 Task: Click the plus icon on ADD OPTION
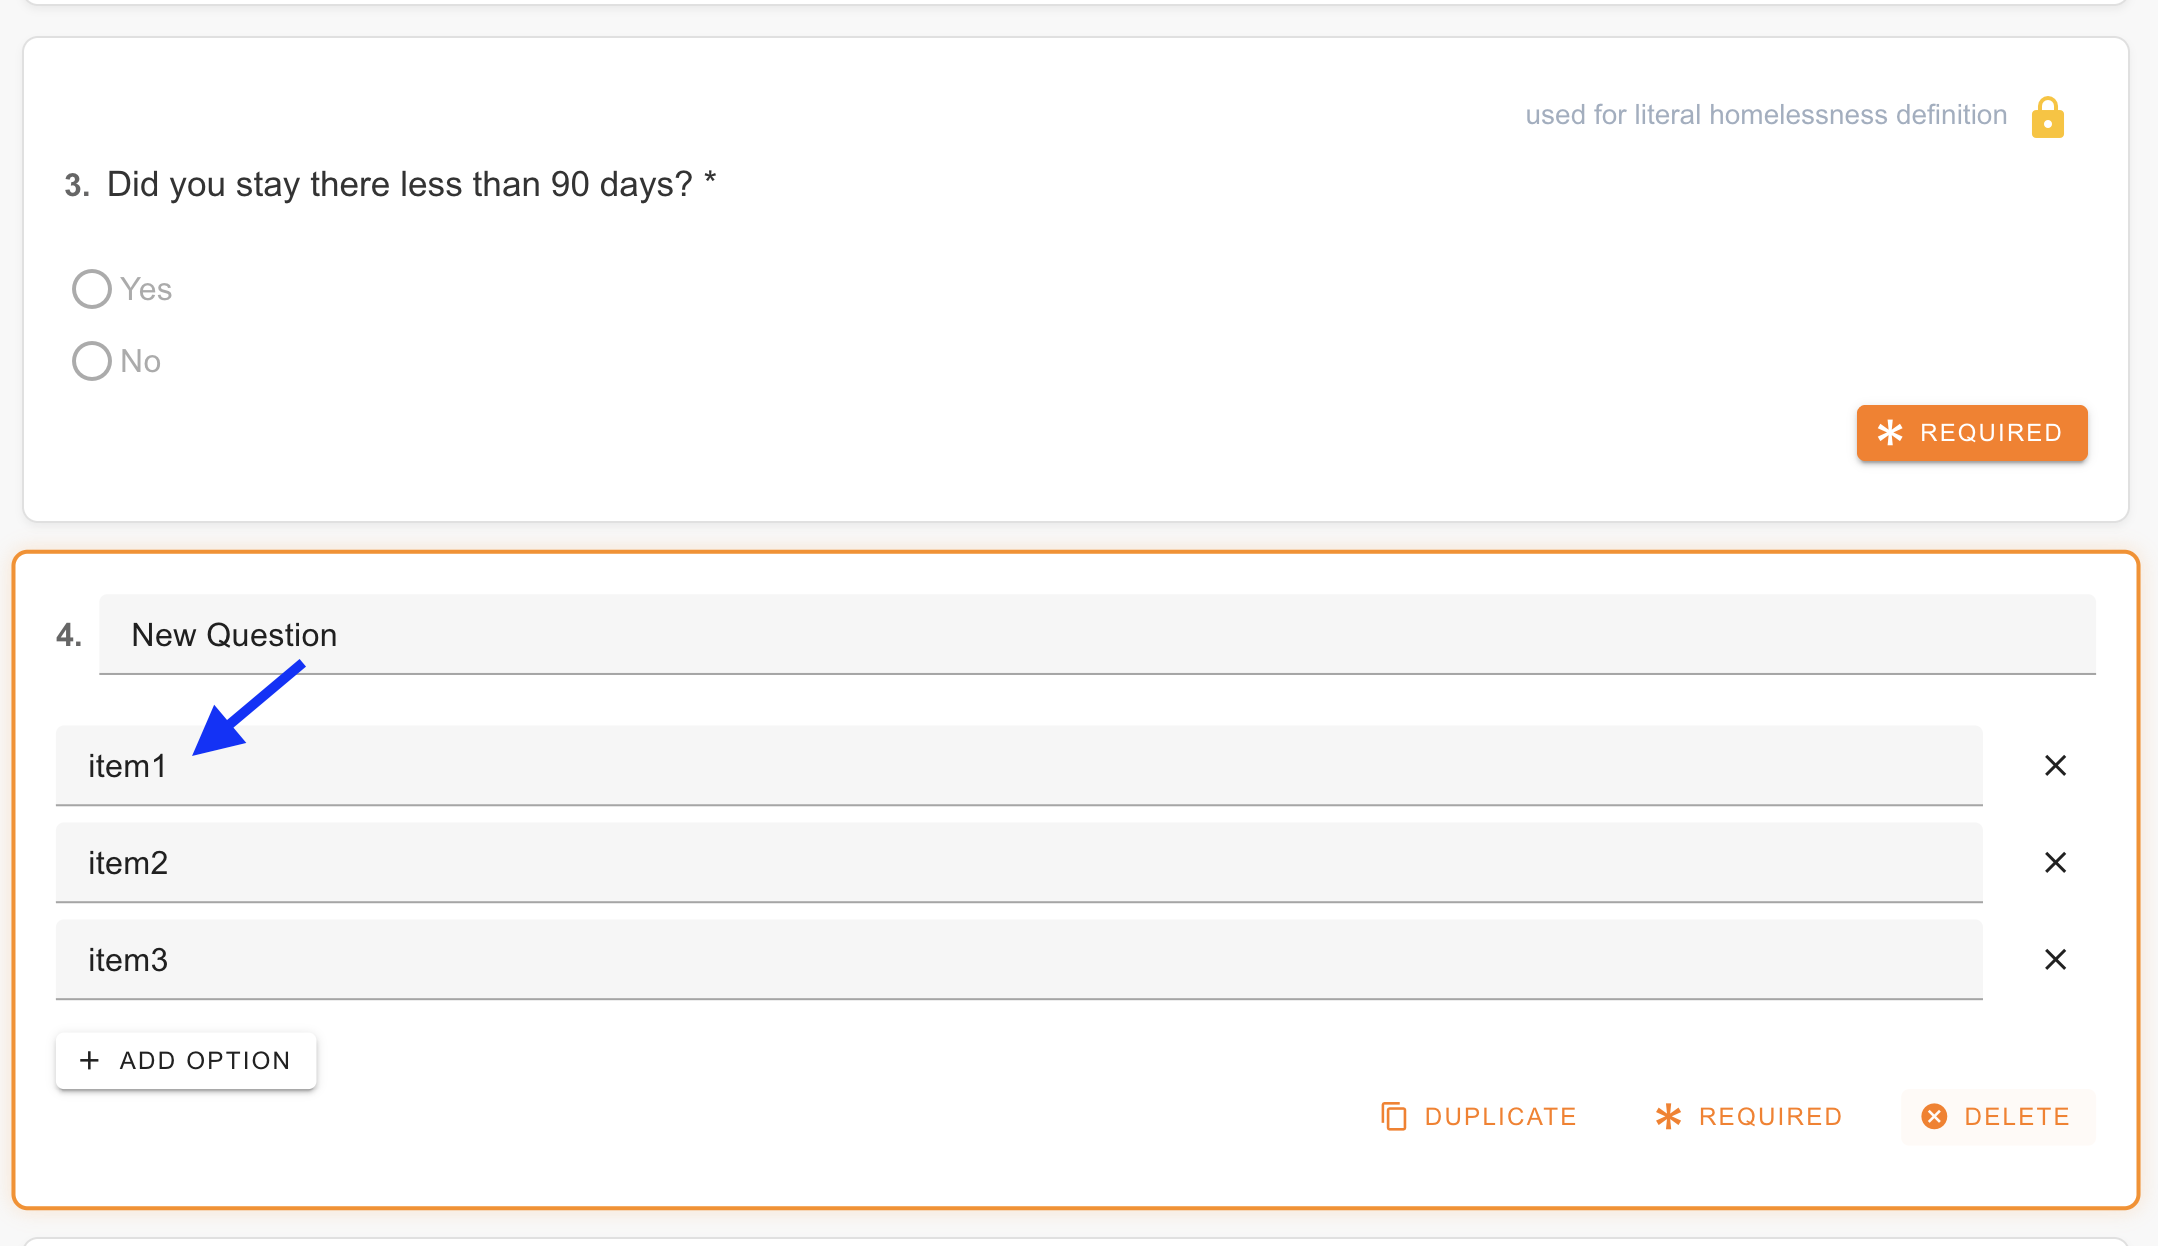click(91, 1060)
